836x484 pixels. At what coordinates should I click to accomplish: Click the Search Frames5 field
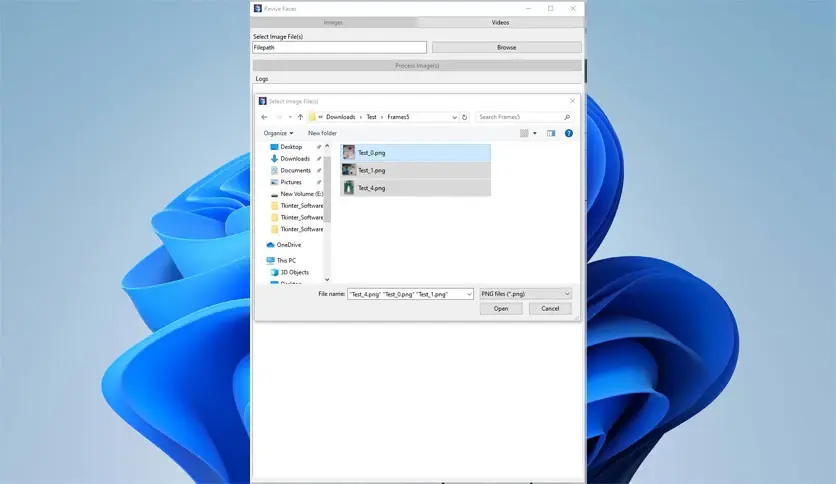(519, 117)
